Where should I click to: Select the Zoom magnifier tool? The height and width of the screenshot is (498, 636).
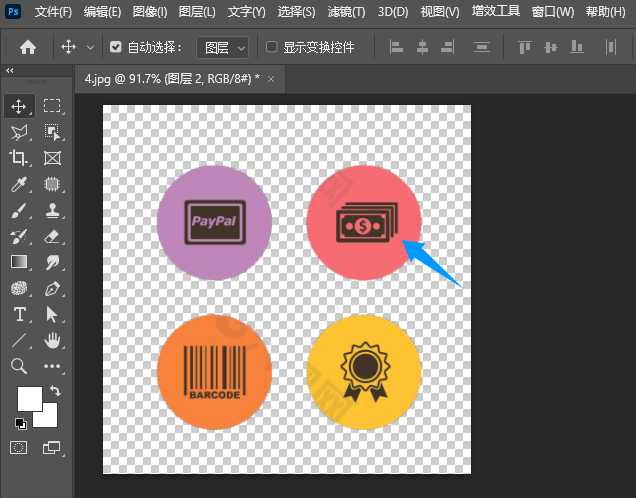pyautogui.click(x=19, y=366)
